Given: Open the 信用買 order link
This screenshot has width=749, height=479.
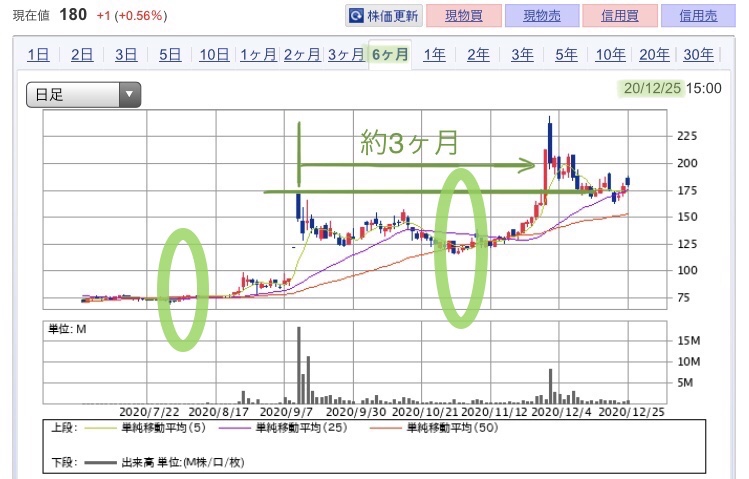Looking at the screenshot, I should pos(620,16).
